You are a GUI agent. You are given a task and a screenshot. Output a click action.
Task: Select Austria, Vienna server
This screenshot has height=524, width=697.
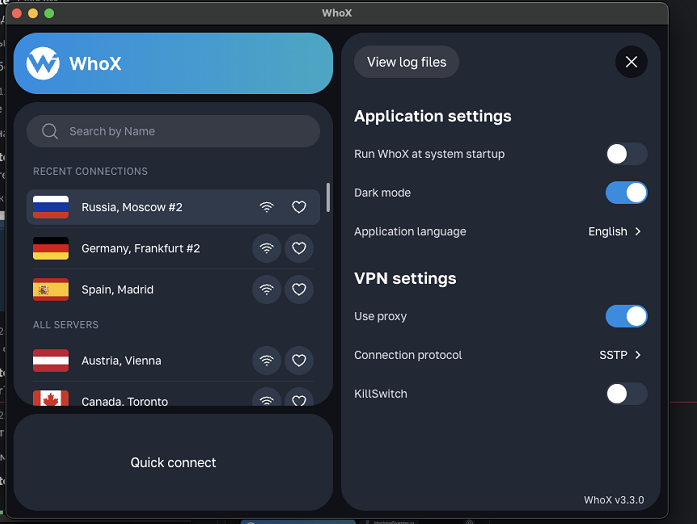(x=173, y=360)
